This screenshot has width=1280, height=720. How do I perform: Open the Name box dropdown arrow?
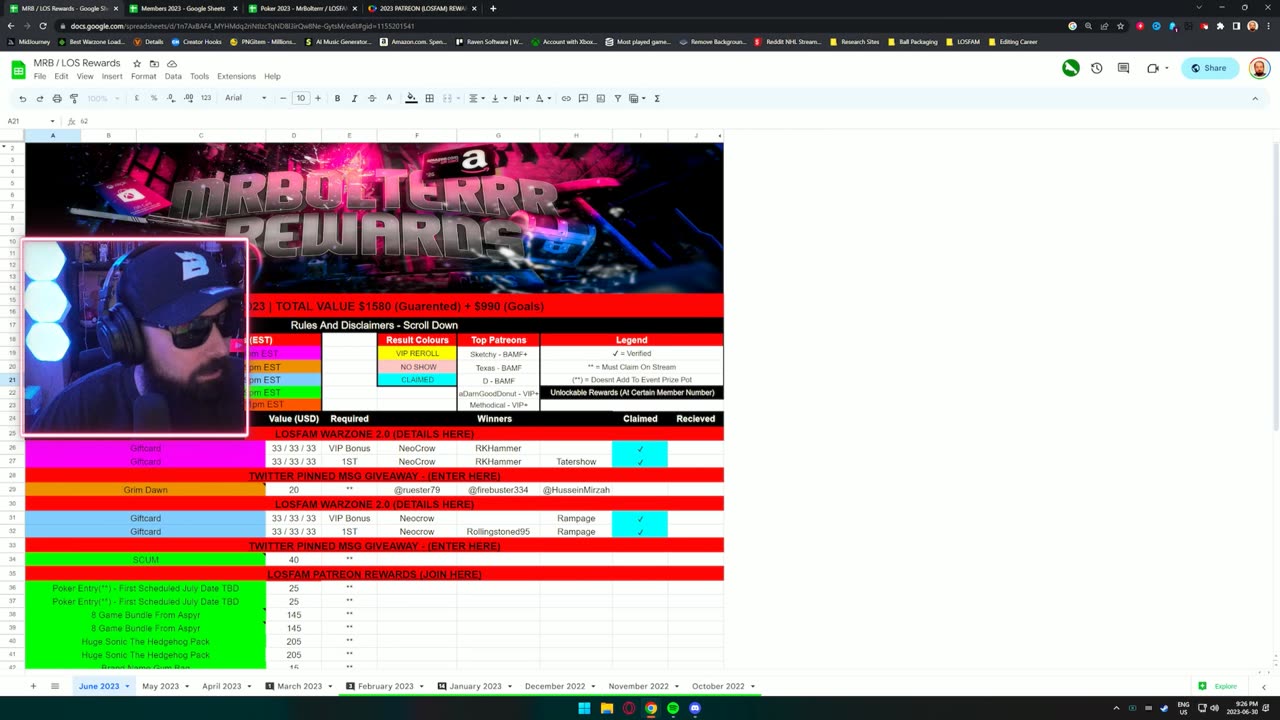click(52, 121)
